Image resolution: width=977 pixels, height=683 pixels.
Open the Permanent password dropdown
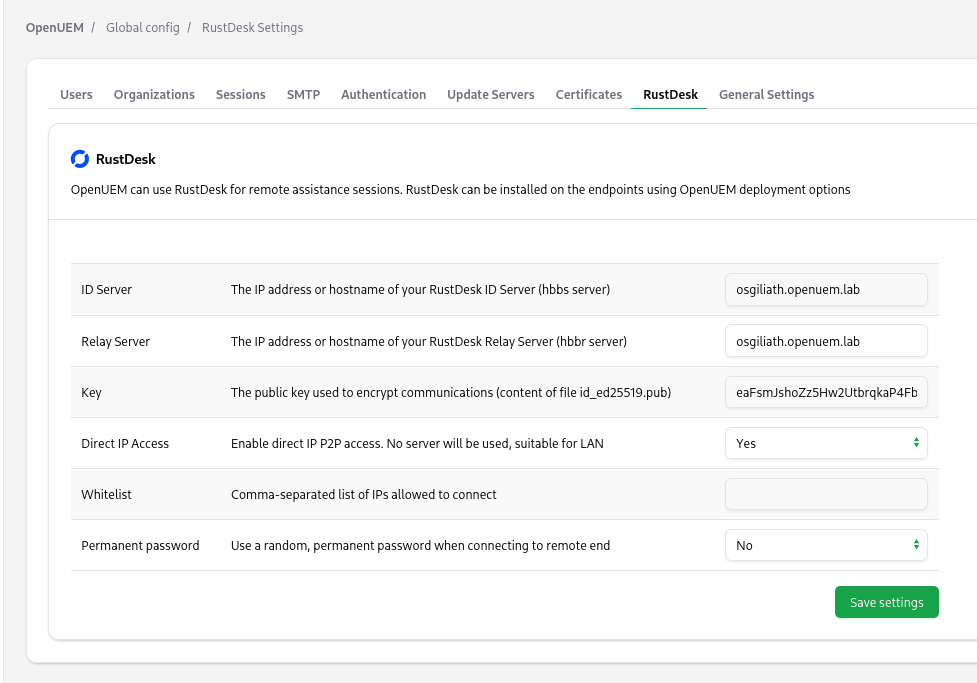(x=825, y=545)
